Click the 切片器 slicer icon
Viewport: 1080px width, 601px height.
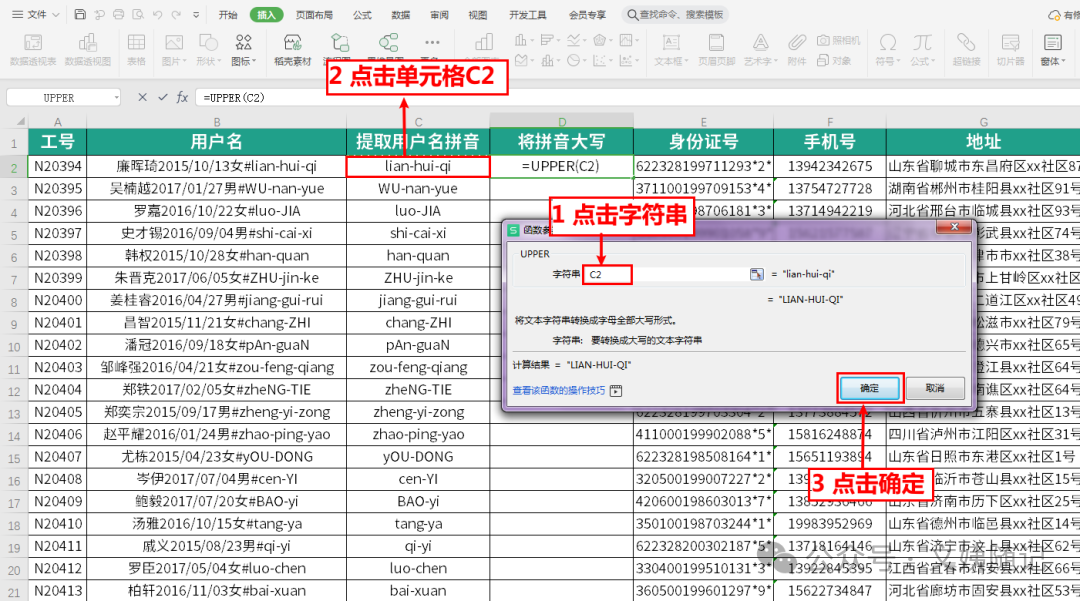[1010, 43]
